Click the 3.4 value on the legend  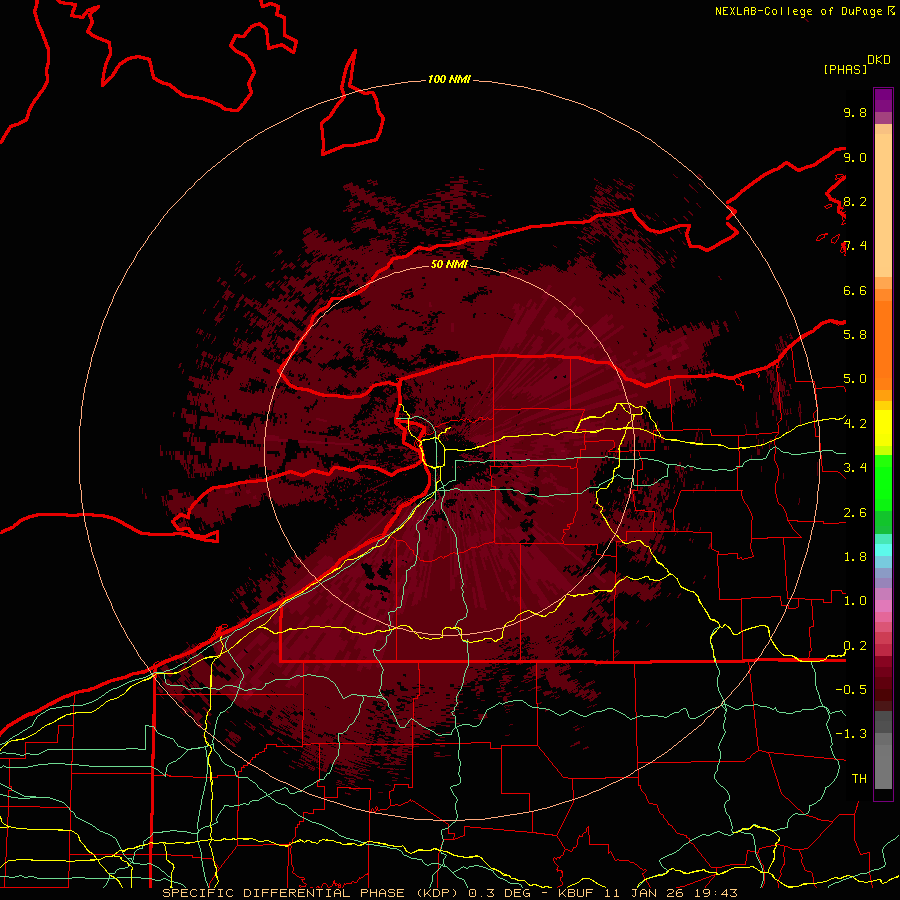coord(855,468)
